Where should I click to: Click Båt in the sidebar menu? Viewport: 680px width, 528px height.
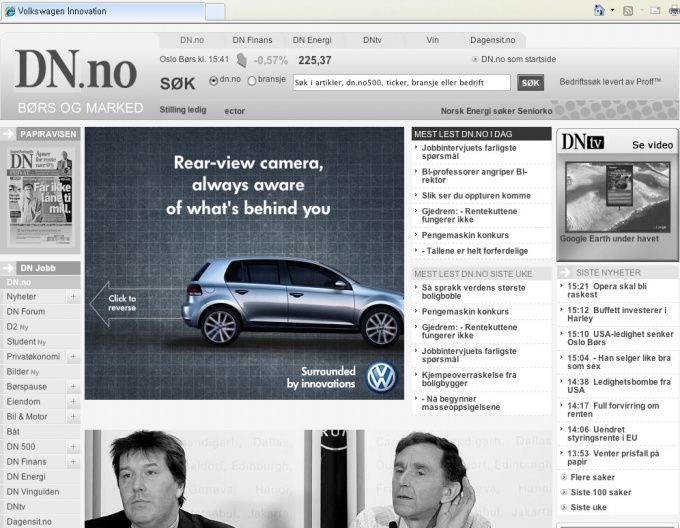coord(13,431)
